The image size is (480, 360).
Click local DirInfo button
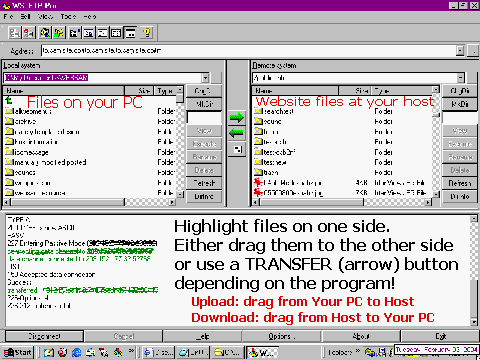(x=204, y=196)
